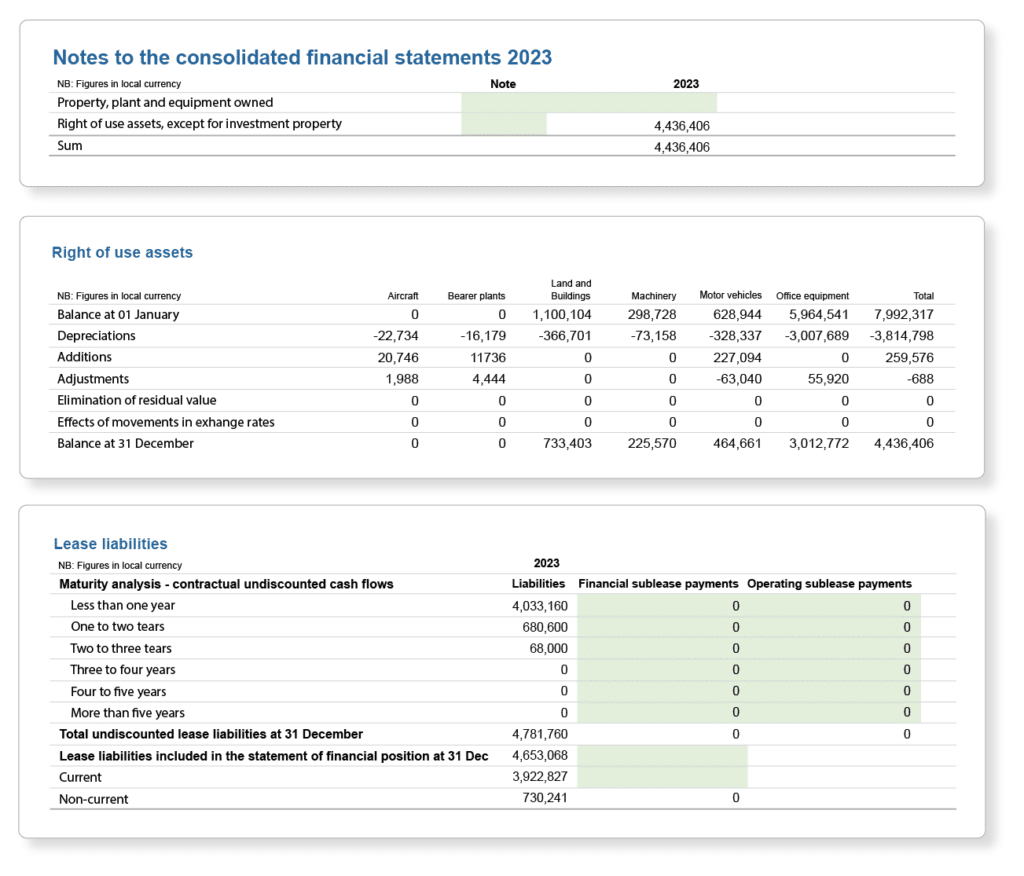Viewport: 1024px width, 876px height.
Task: Click closing Office equipment value 3,012,772
Action: click(819, 444)
